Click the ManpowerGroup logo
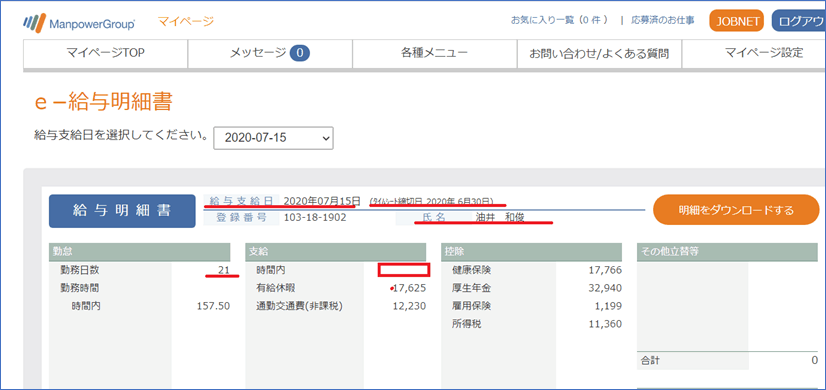Image resolution: width=826 pixels, height=390 pixels. pos(79,23)
